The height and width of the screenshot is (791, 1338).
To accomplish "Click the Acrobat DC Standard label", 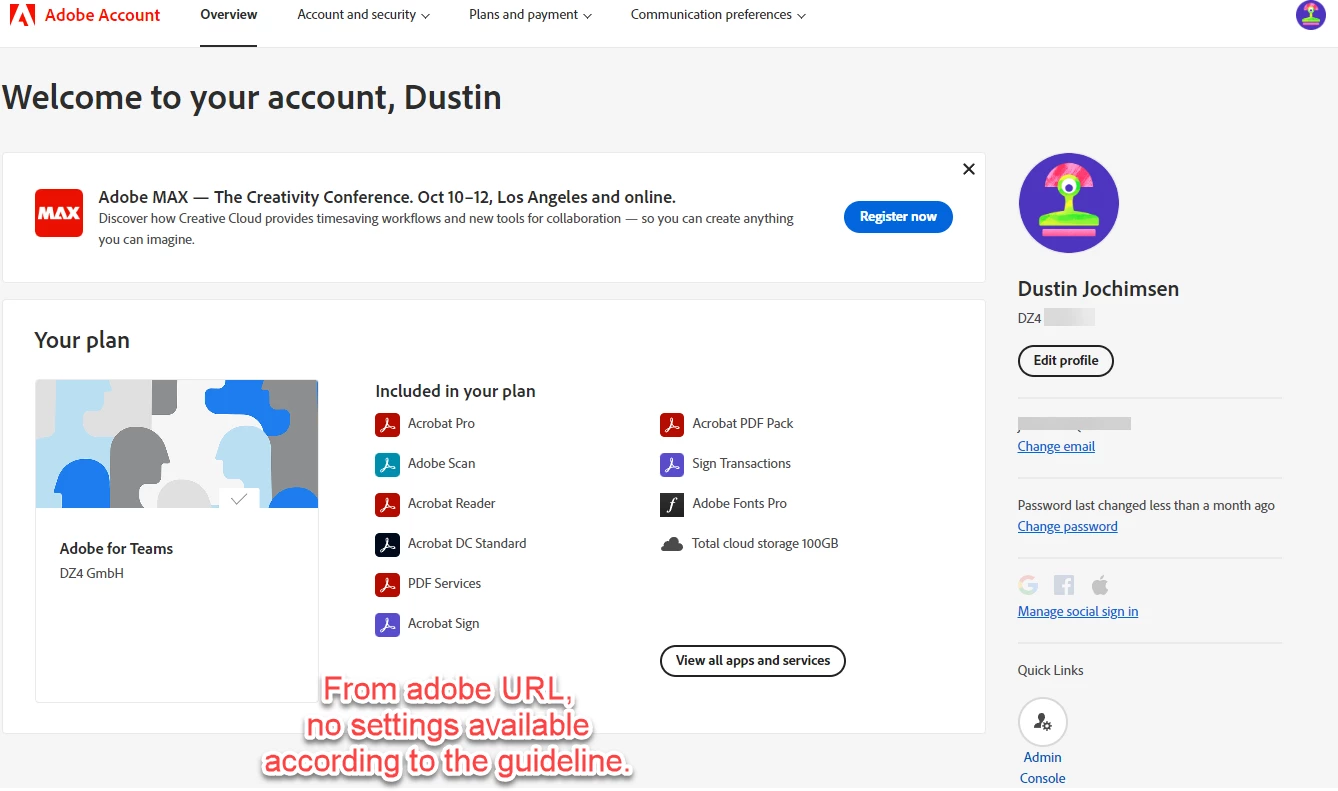I will pos(467,544).
